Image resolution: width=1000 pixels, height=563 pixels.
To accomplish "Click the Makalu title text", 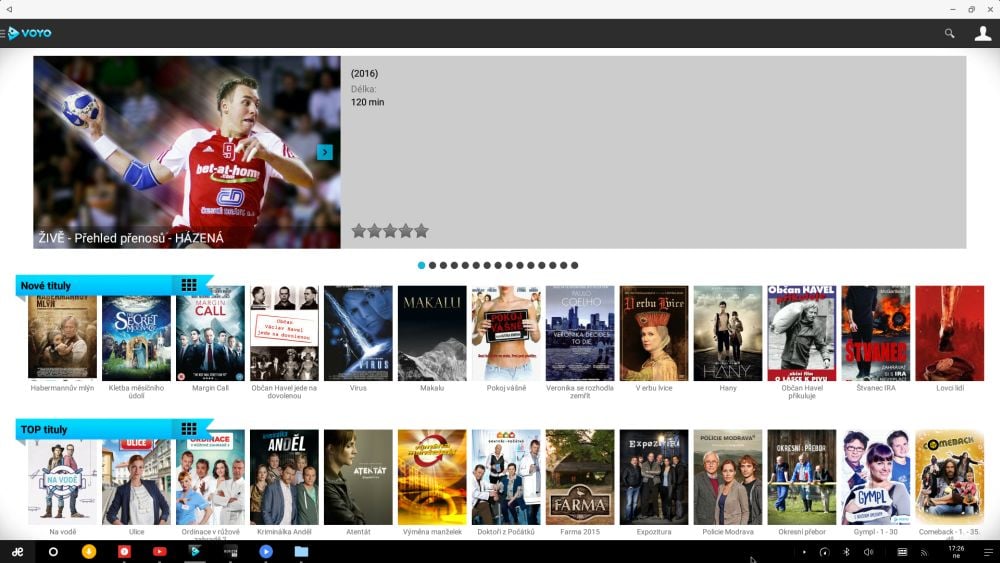I will (432, 388).
